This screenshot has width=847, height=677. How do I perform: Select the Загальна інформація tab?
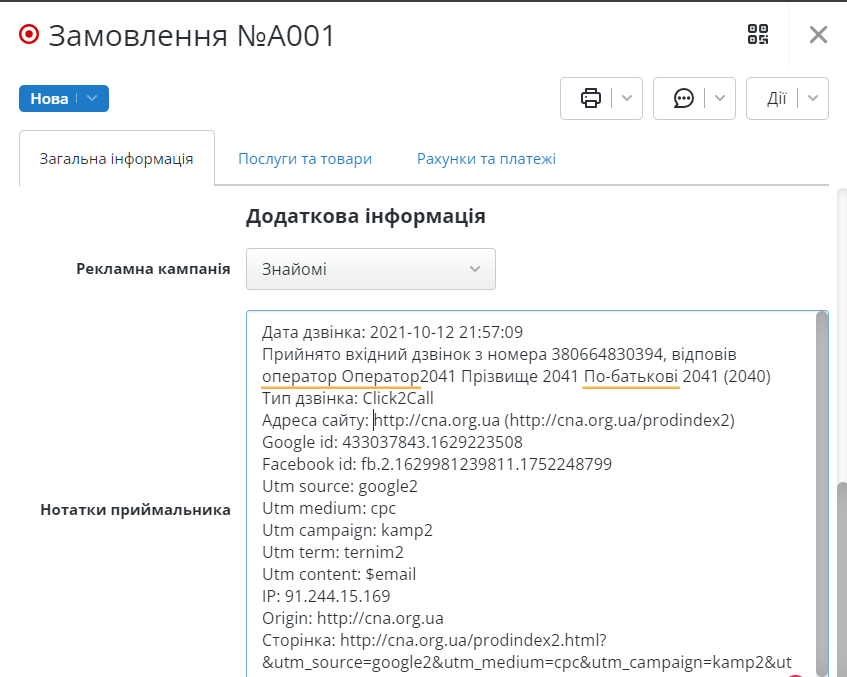click(116, 159)
